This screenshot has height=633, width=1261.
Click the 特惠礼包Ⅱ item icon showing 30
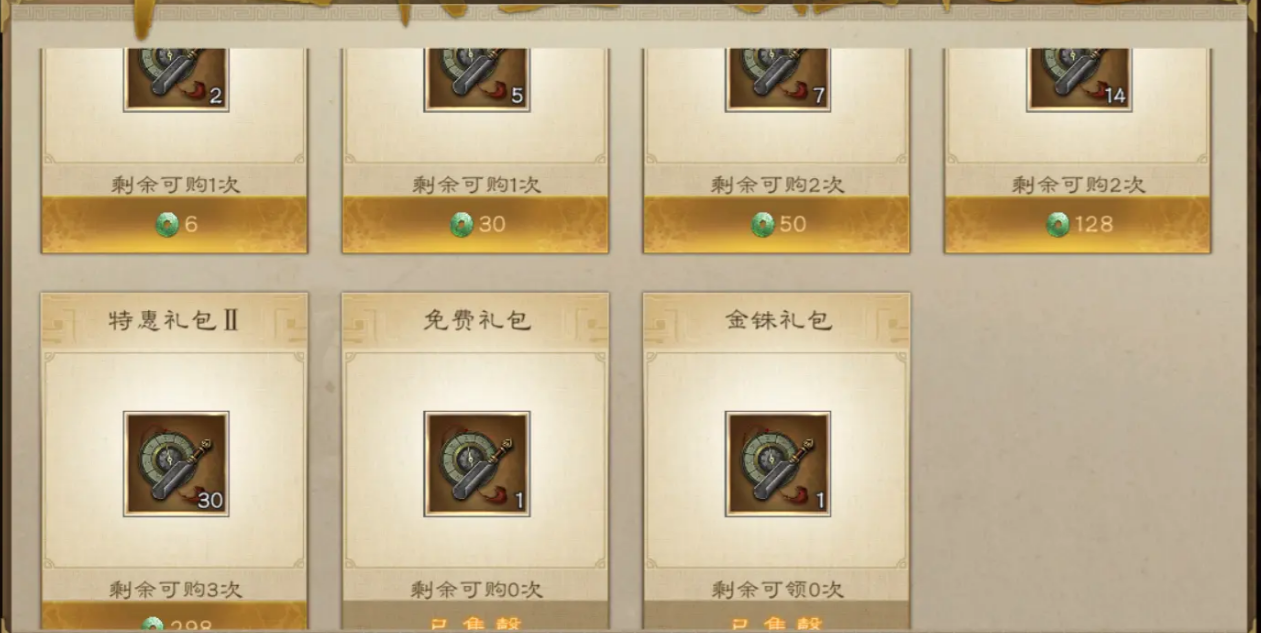(176, 464)
